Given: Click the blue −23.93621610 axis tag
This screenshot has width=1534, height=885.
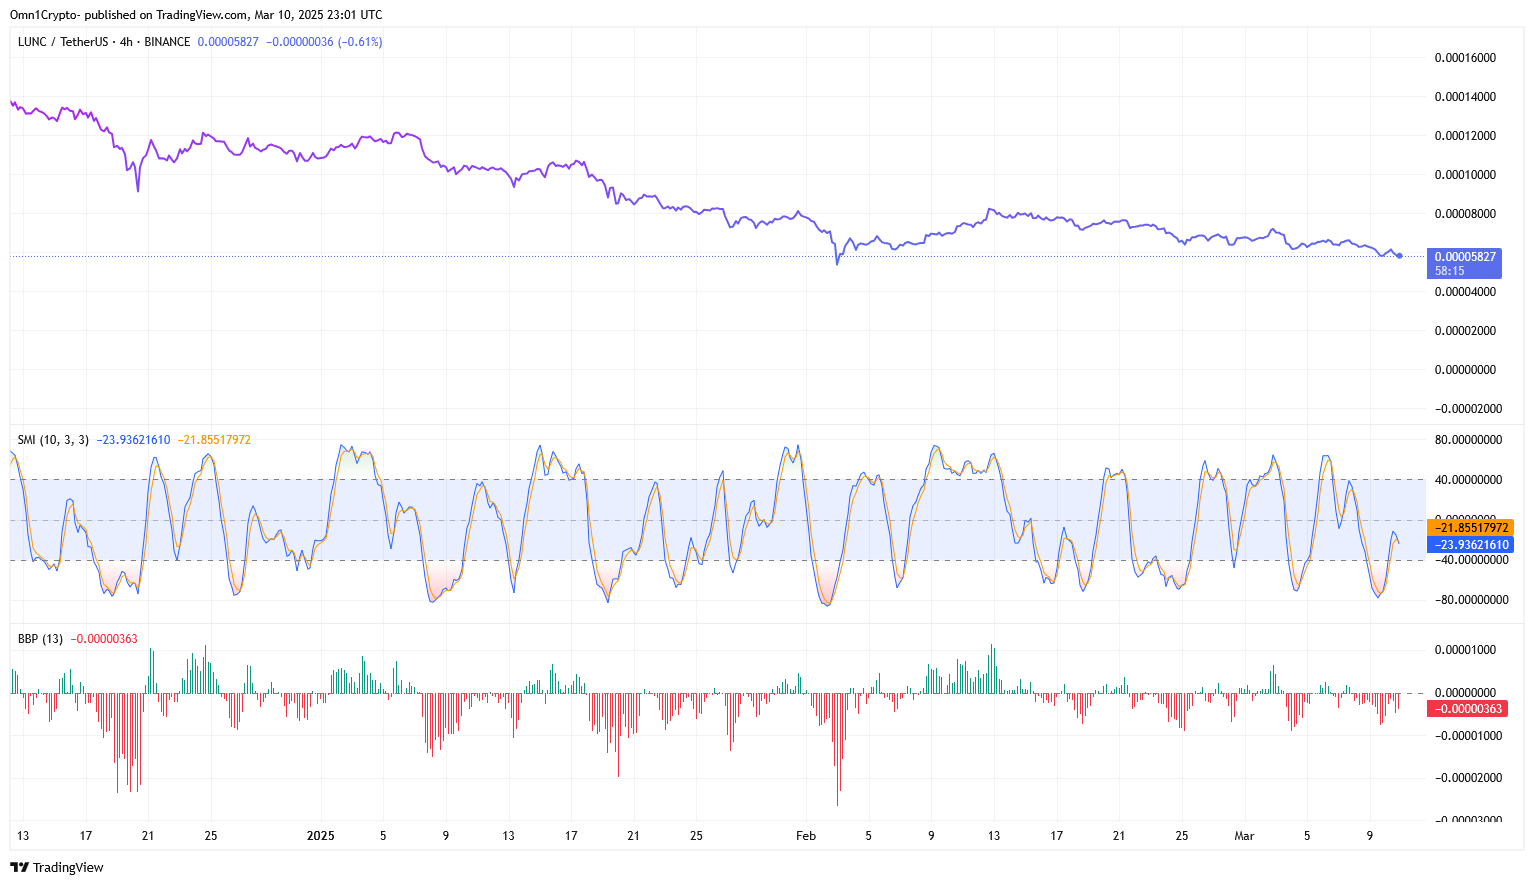Looking at the screenshot, I should [1470, 544].
